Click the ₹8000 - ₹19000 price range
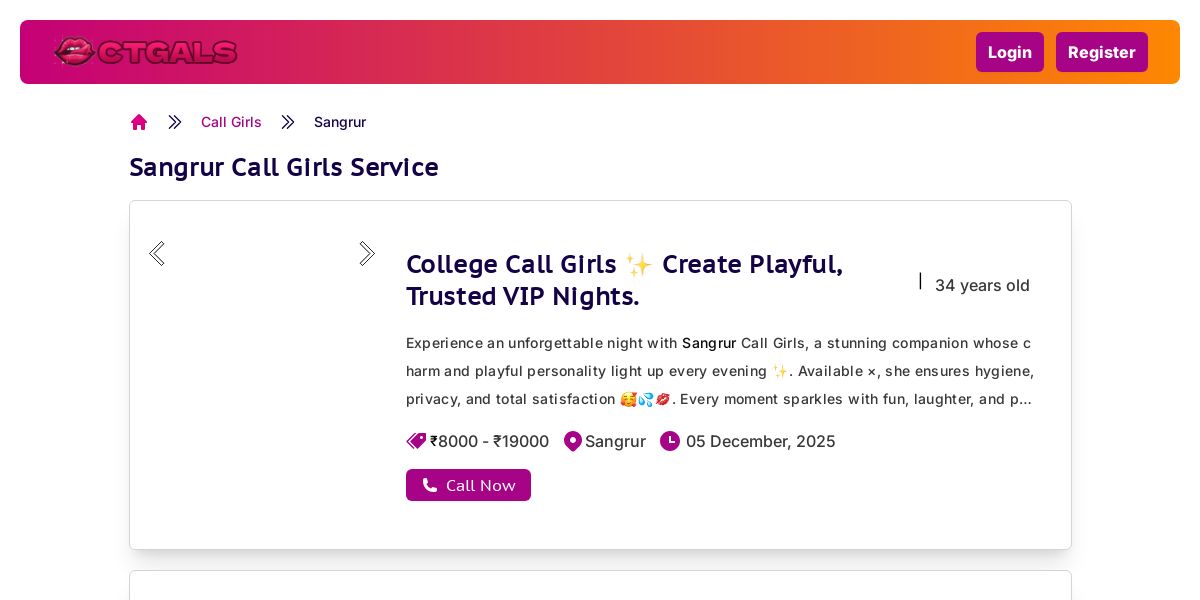1200x600 pixels. (x=490, y=441)
